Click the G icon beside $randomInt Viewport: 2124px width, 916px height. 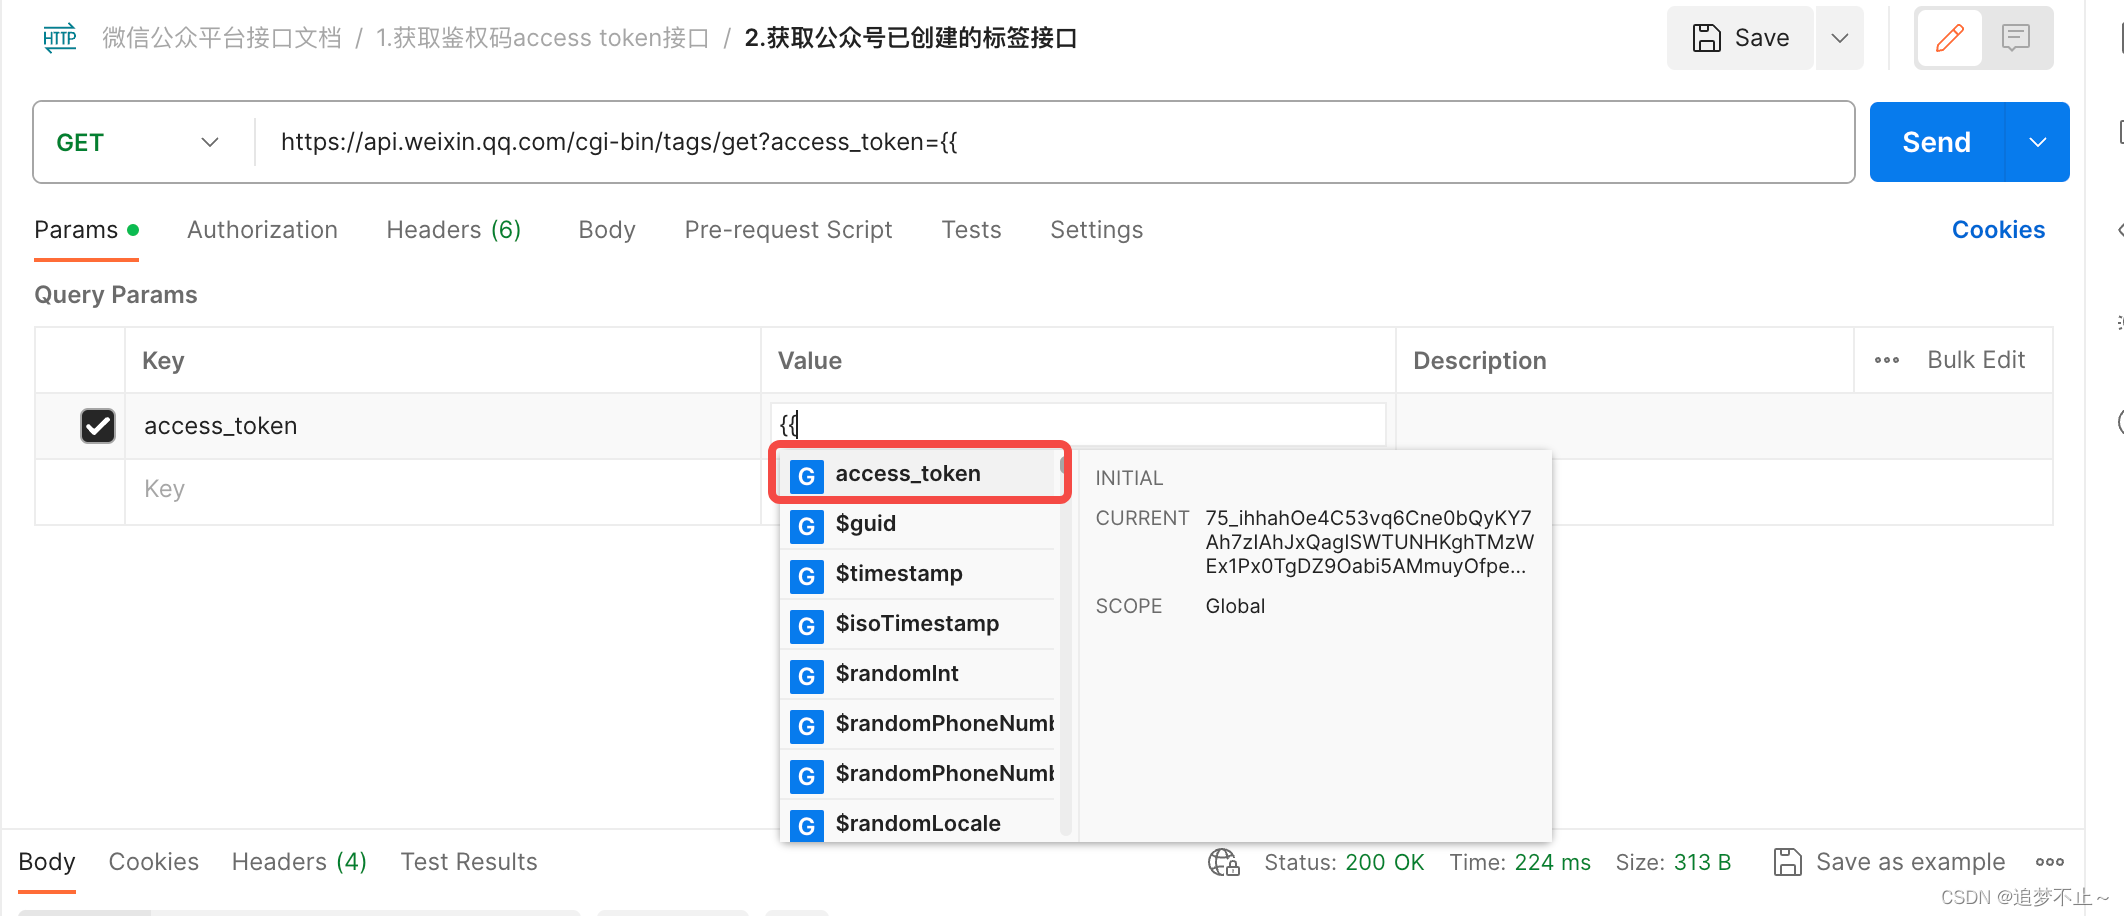click(x=806, y=676)
